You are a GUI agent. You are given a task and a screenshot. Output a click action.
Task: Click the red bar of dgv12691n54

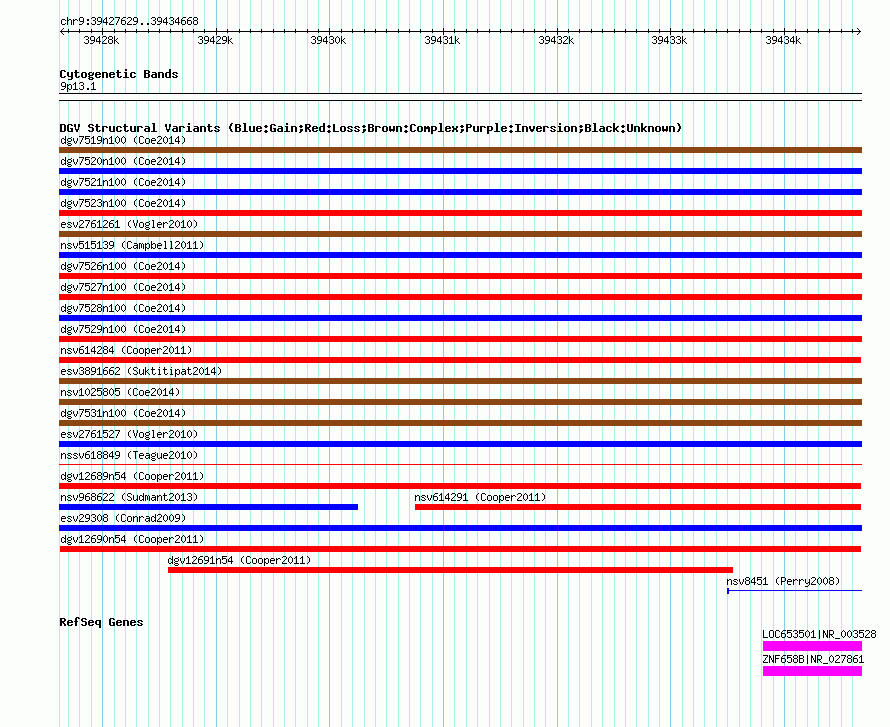tap(450, 570)
